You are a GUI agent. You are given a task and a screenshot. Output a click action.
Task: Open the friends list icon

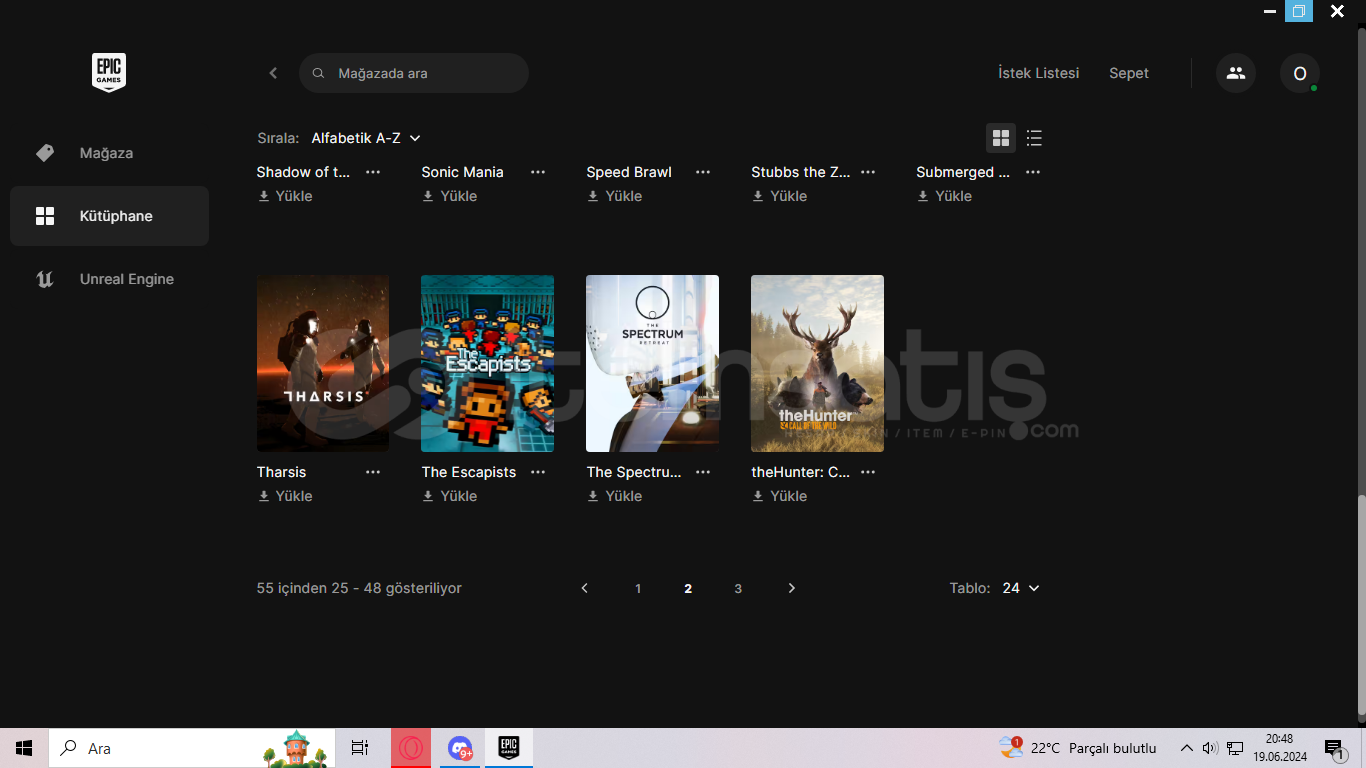pyautogui.click(x=1236, y=73)
